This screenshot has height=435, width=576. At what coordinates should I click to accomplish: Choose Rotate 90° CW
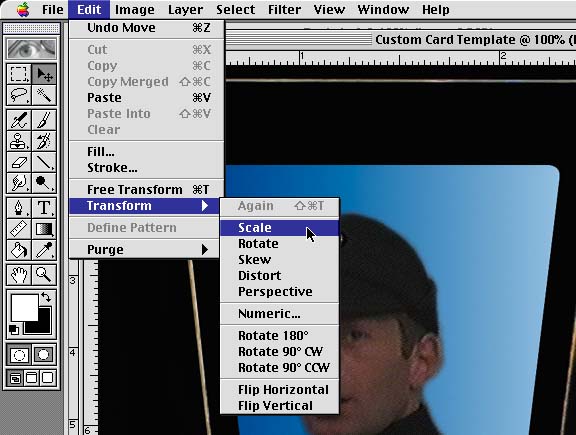pos(279,352)
